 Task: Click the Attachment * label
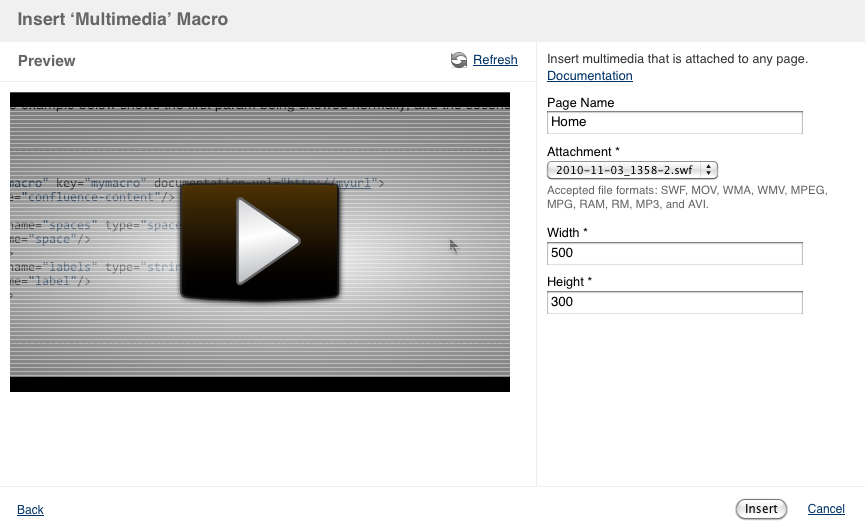(x=584, y=152)
